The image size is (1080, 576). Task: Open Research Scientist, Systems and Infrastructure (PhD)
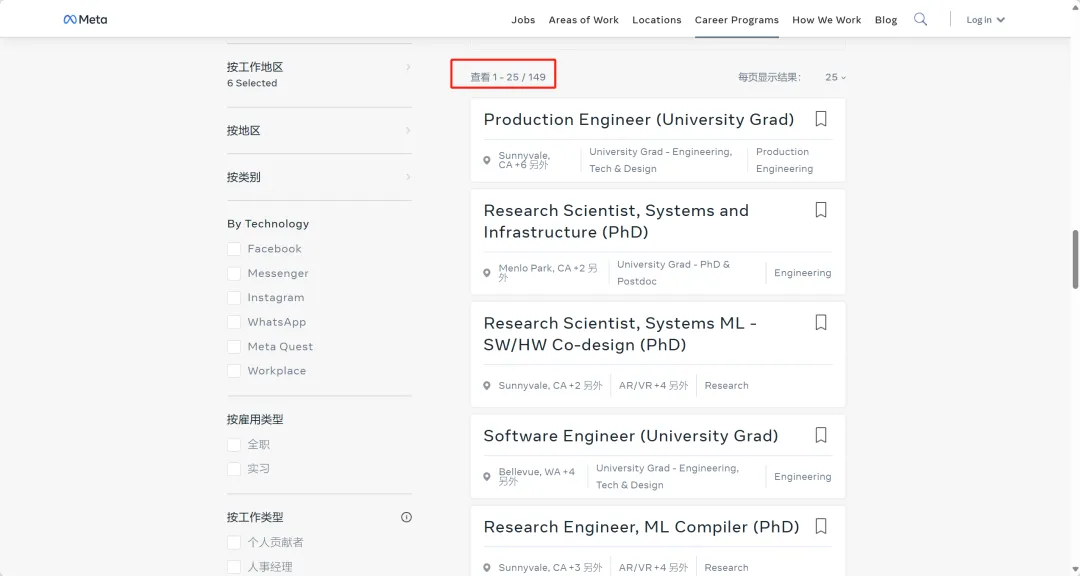[616, 221]
